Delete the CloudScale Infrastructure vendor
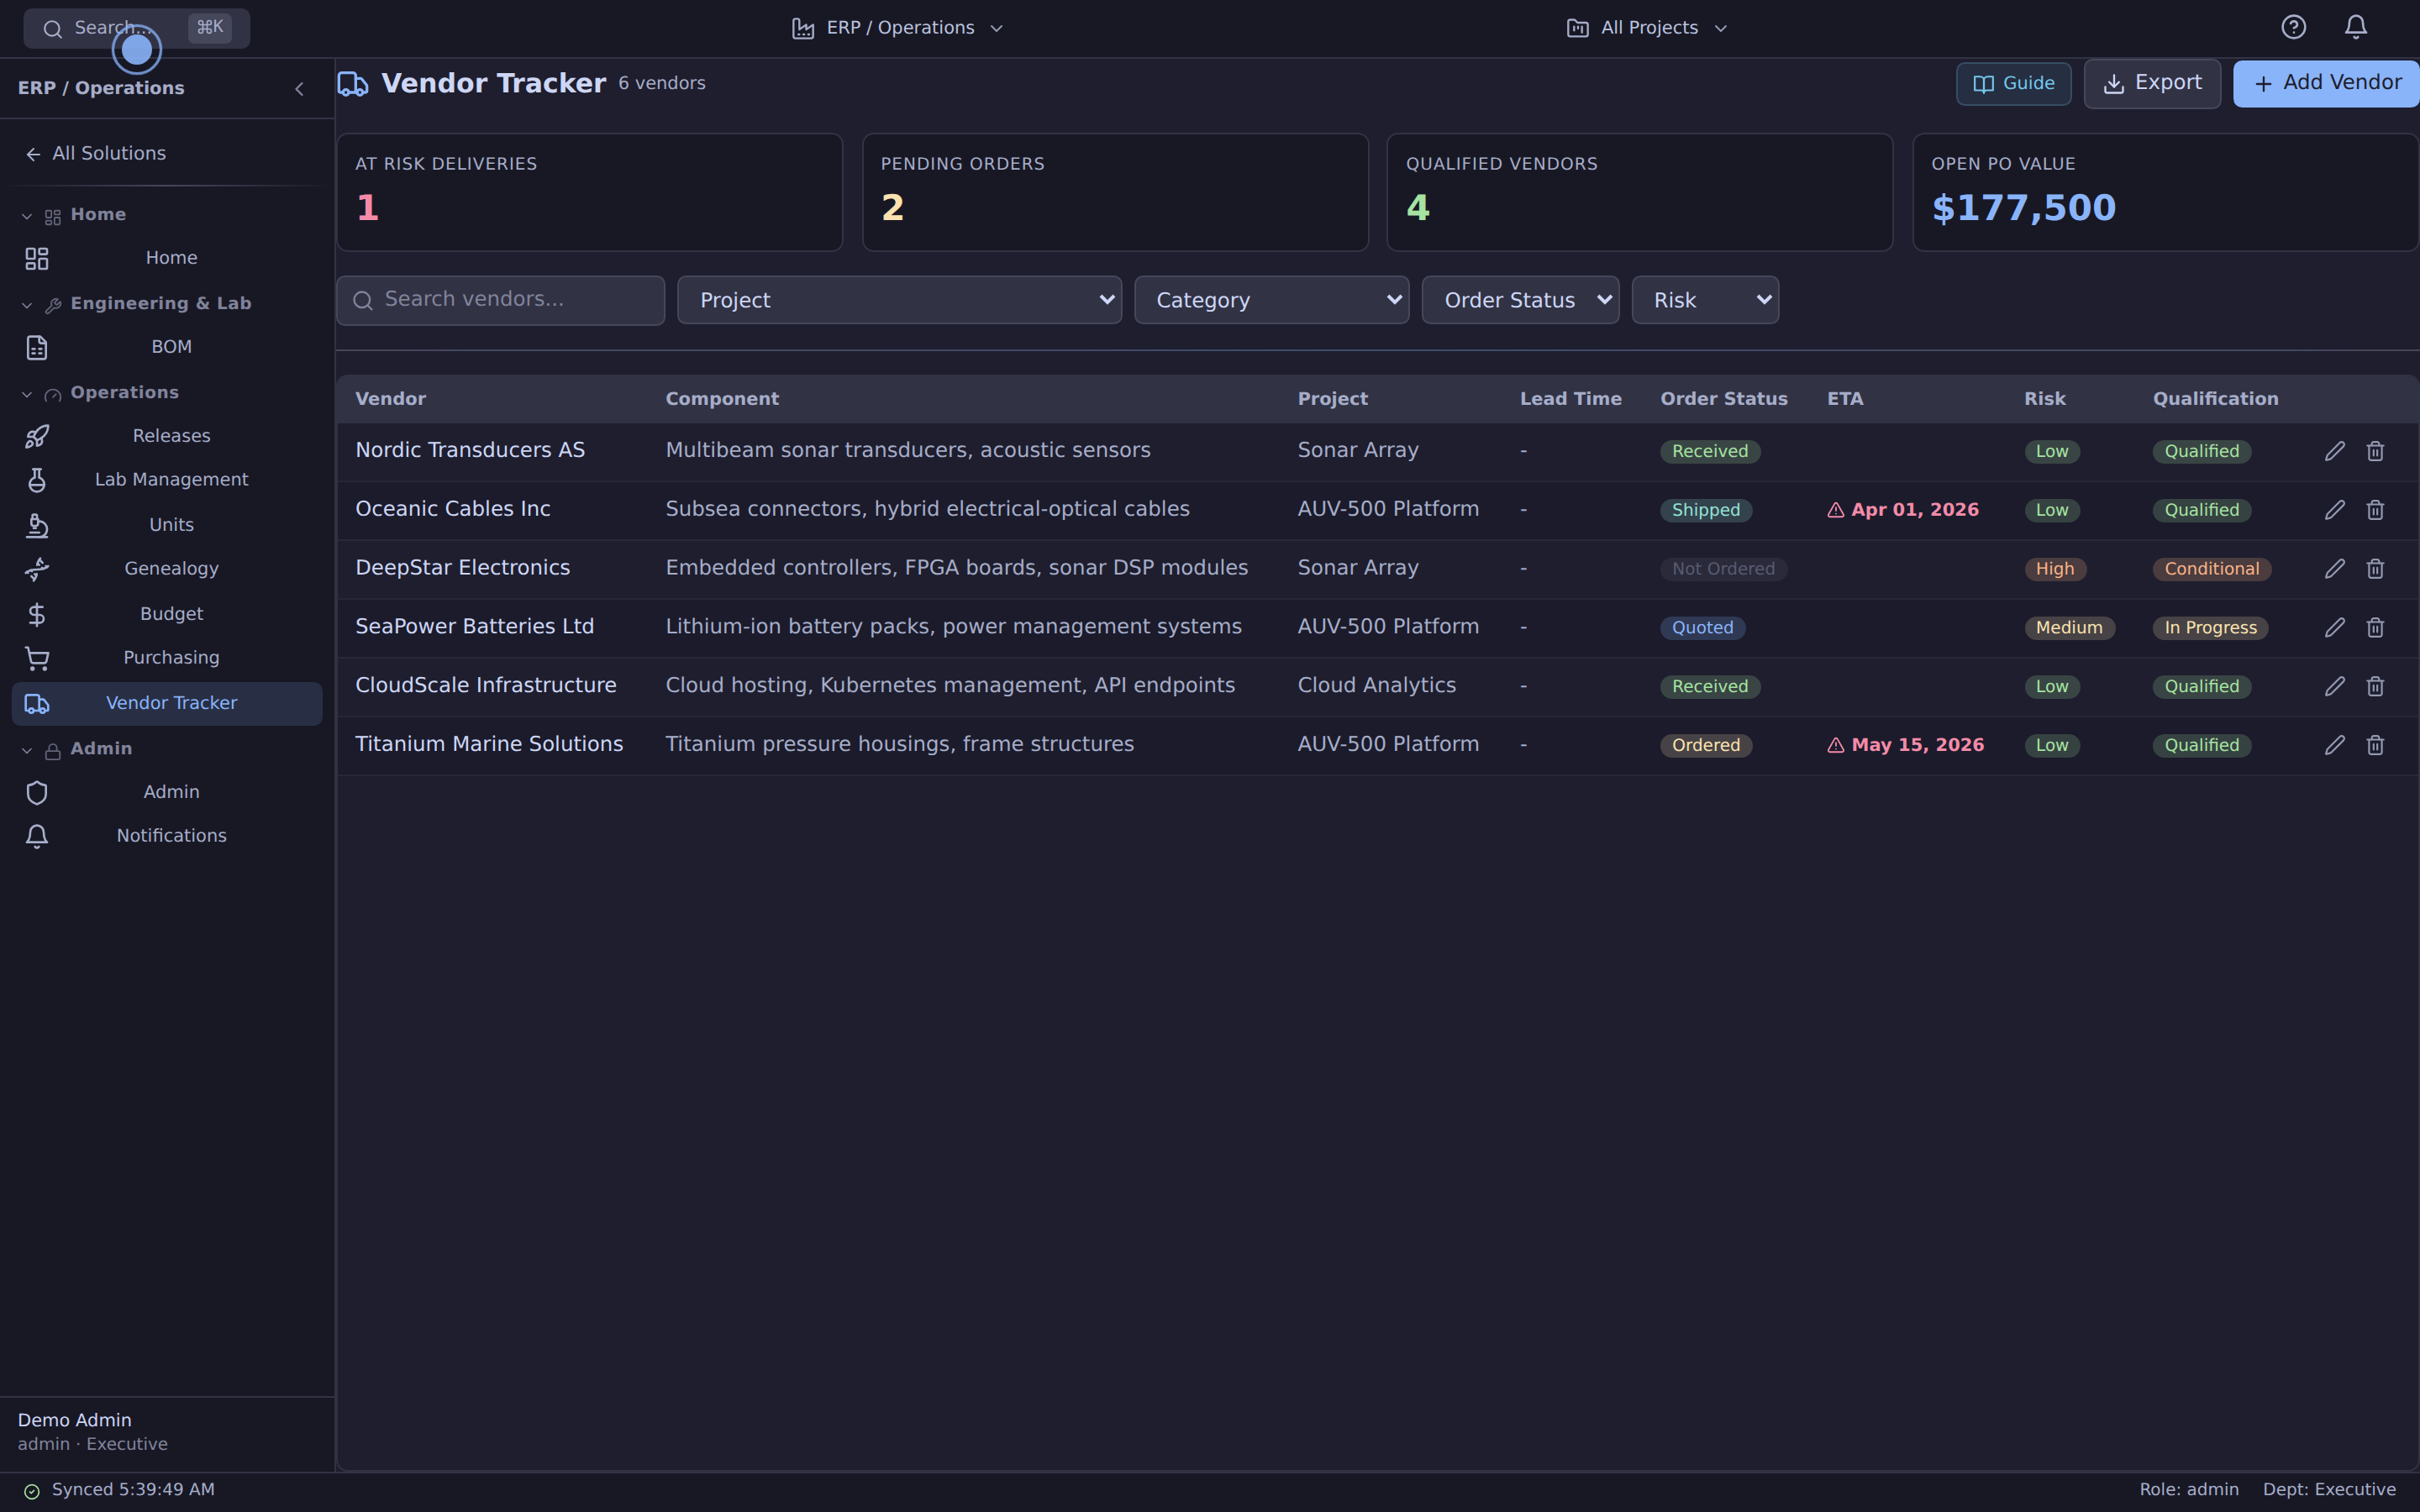This screenshot has height=1512, width=2420. pos(2375,686)
